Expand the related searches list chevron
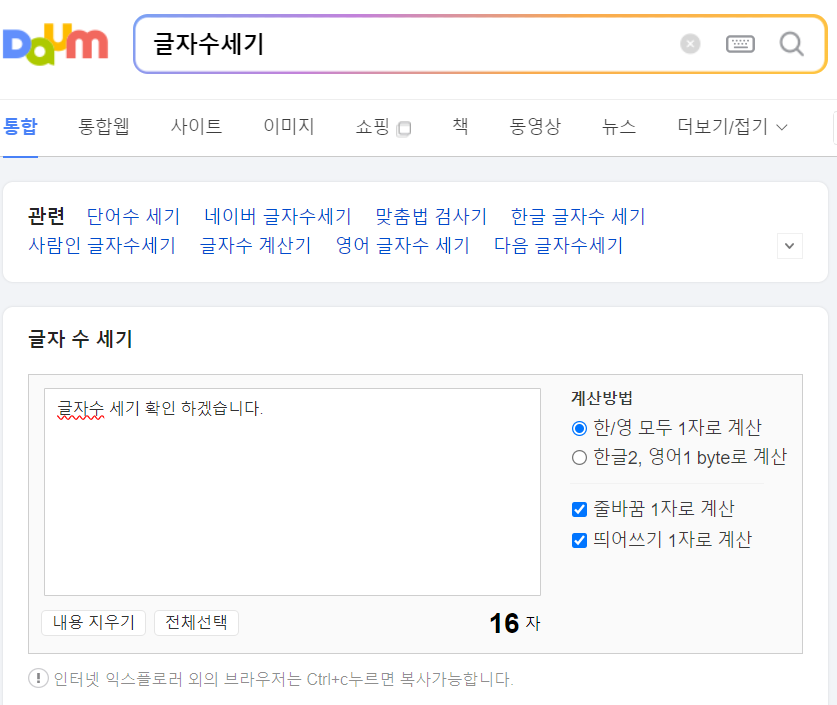837x705 pixels. tap(789, 245)
